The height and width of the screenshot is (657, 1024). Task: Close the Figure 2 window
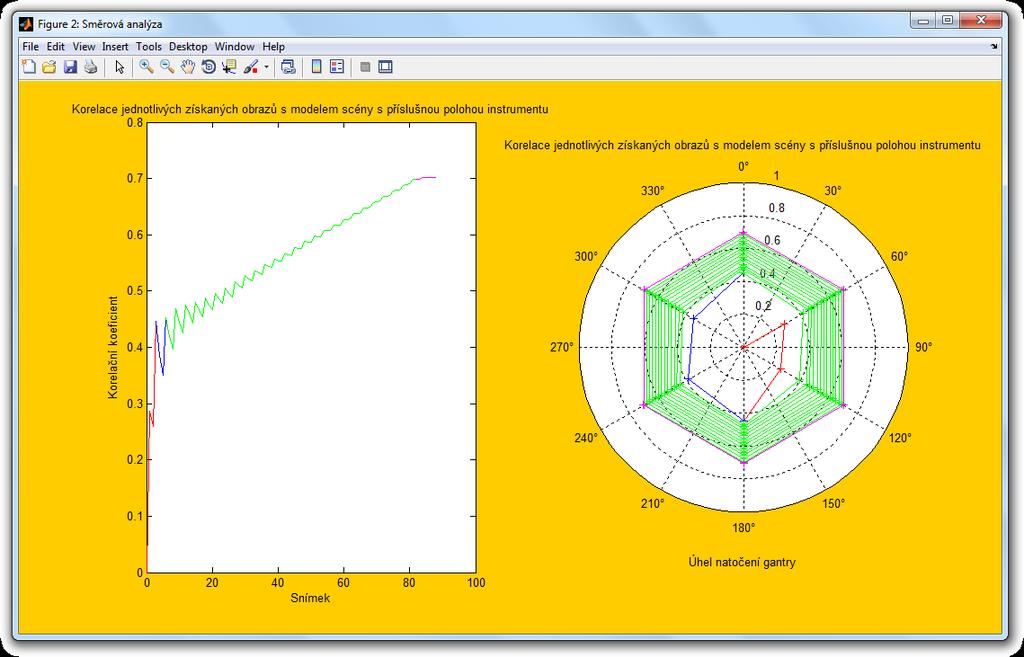pyautogui.click(x=980, y=21)
